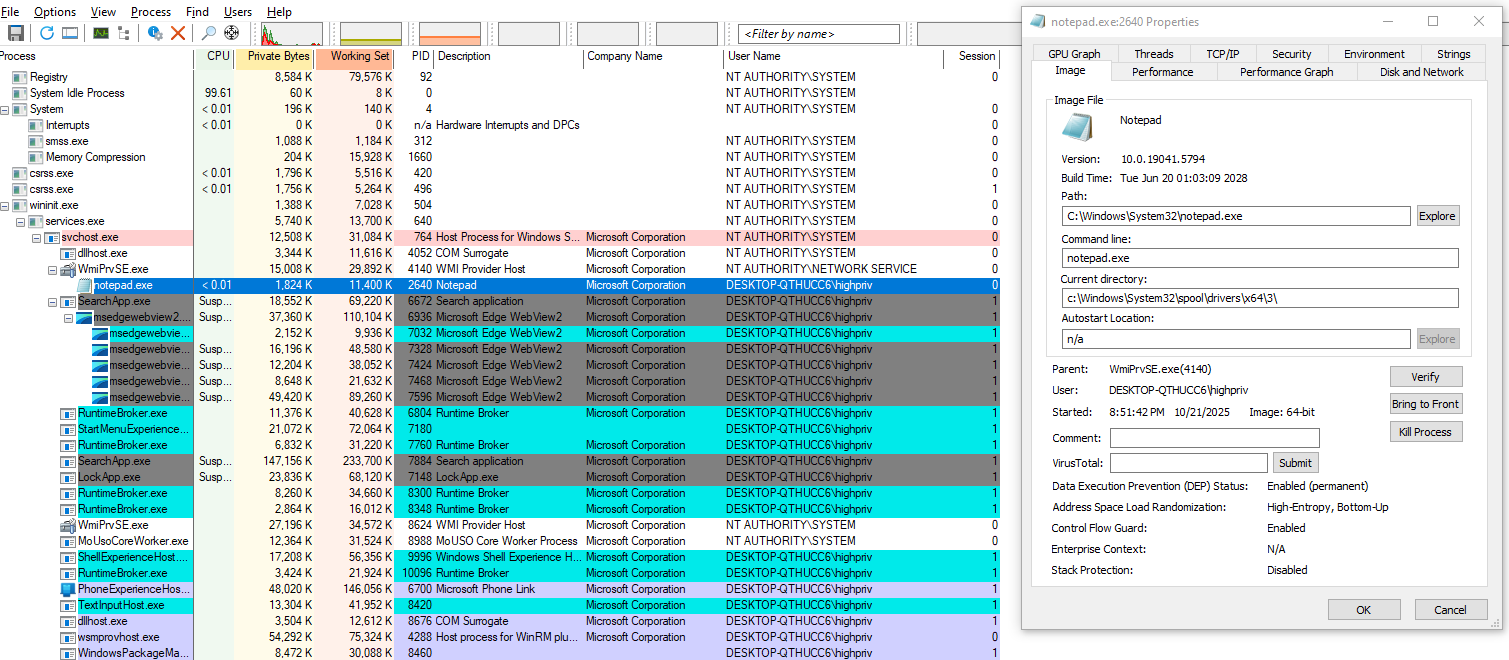Open Find Handle or DLL magnifier icon

tap(209, 33)
